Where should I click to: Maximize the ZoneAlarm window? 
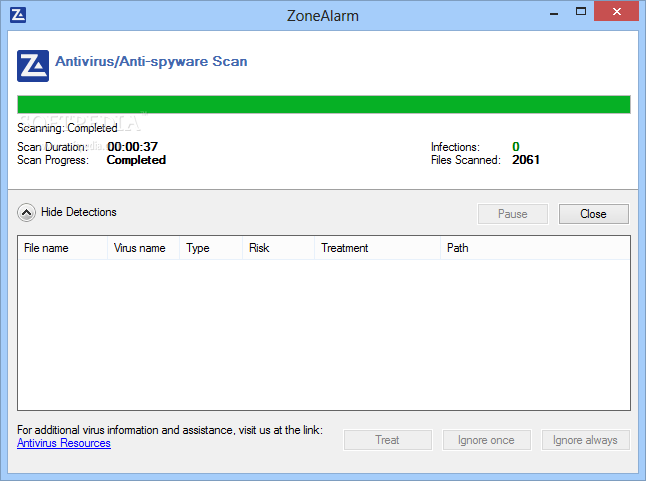581,12
